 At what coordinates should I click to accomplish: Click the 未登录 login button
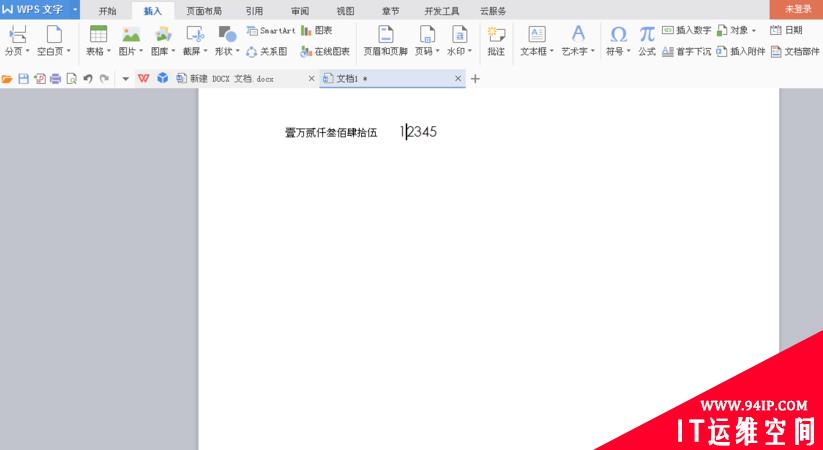pyautogui.click(x=798, y=9)
